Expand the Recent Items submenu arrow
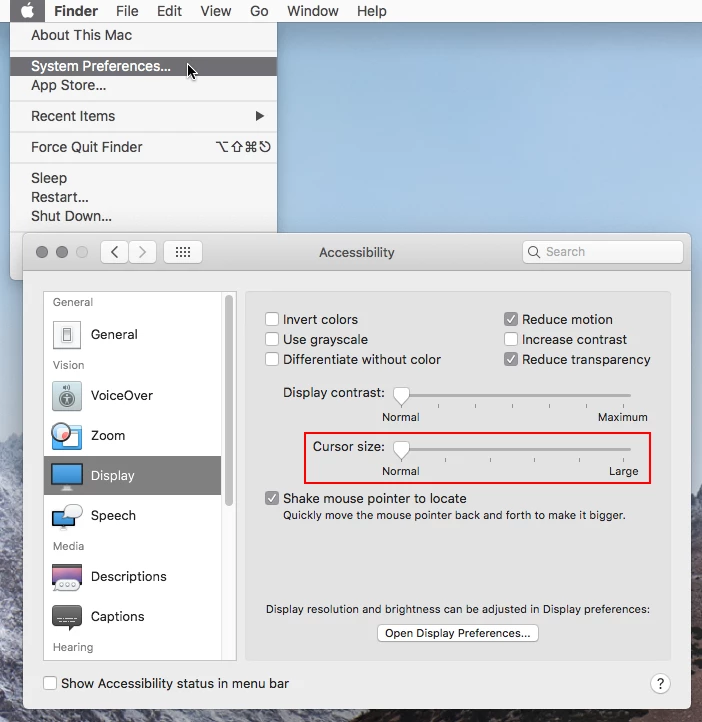This screenshot has width=702, height=722. (260, 116)
